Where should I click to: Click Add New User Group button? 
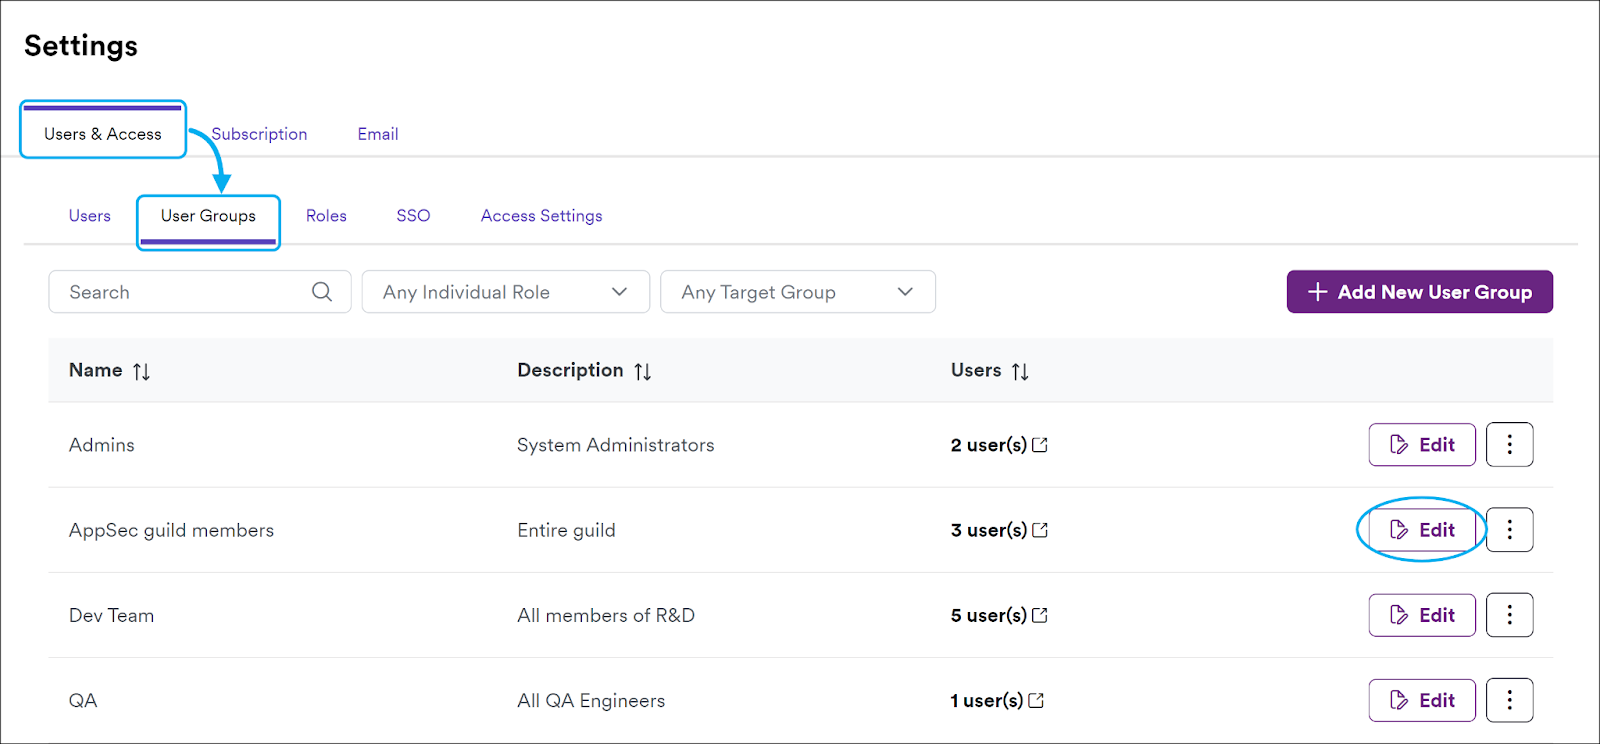point(1419,292)
